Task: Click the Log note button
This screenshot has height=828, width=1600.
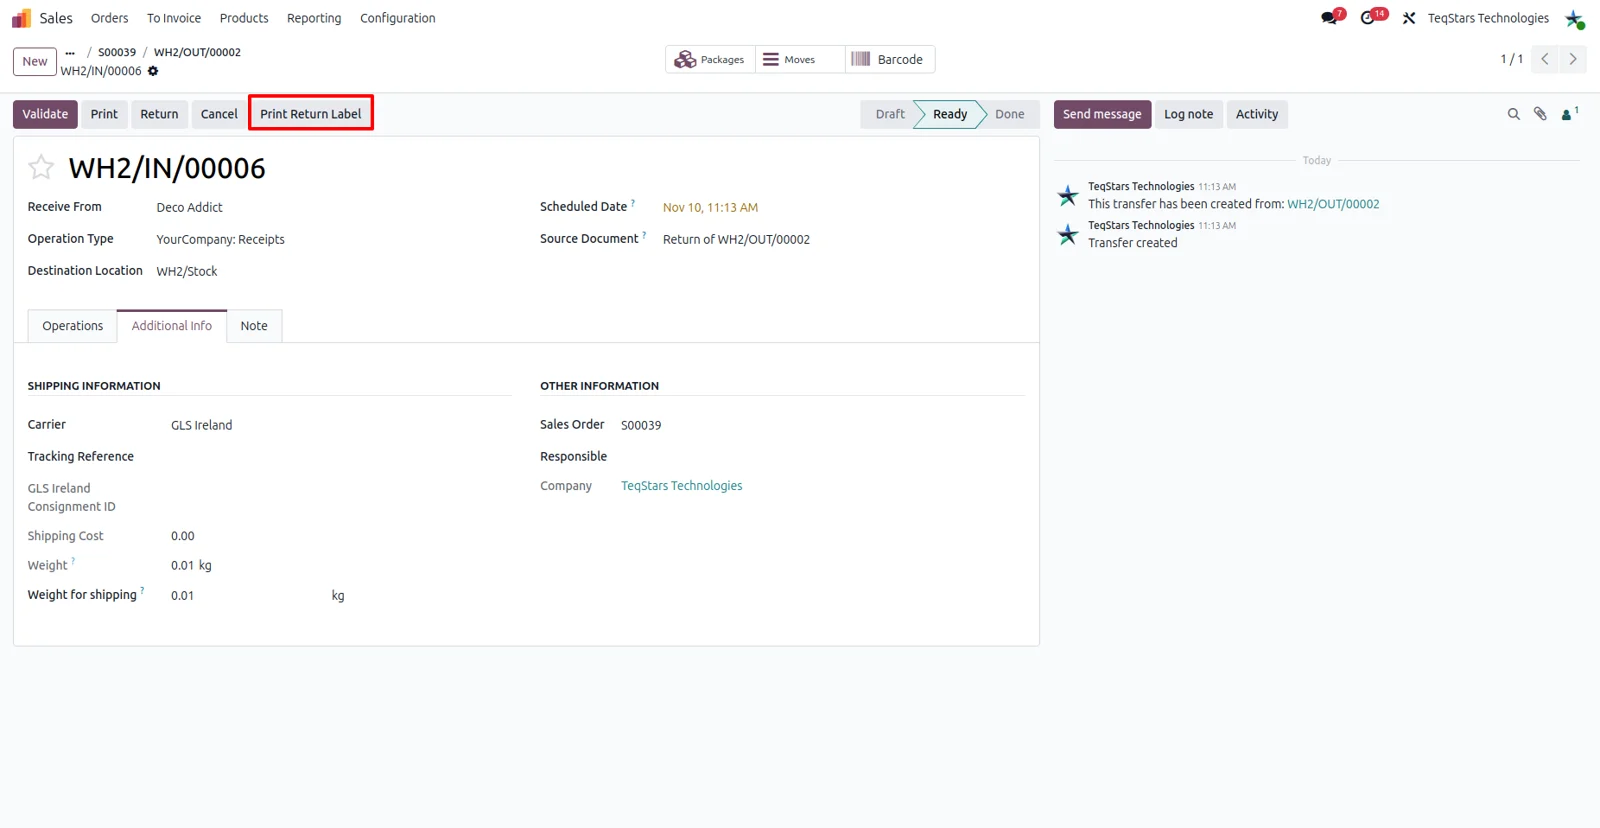Action: click(1188, 114)
